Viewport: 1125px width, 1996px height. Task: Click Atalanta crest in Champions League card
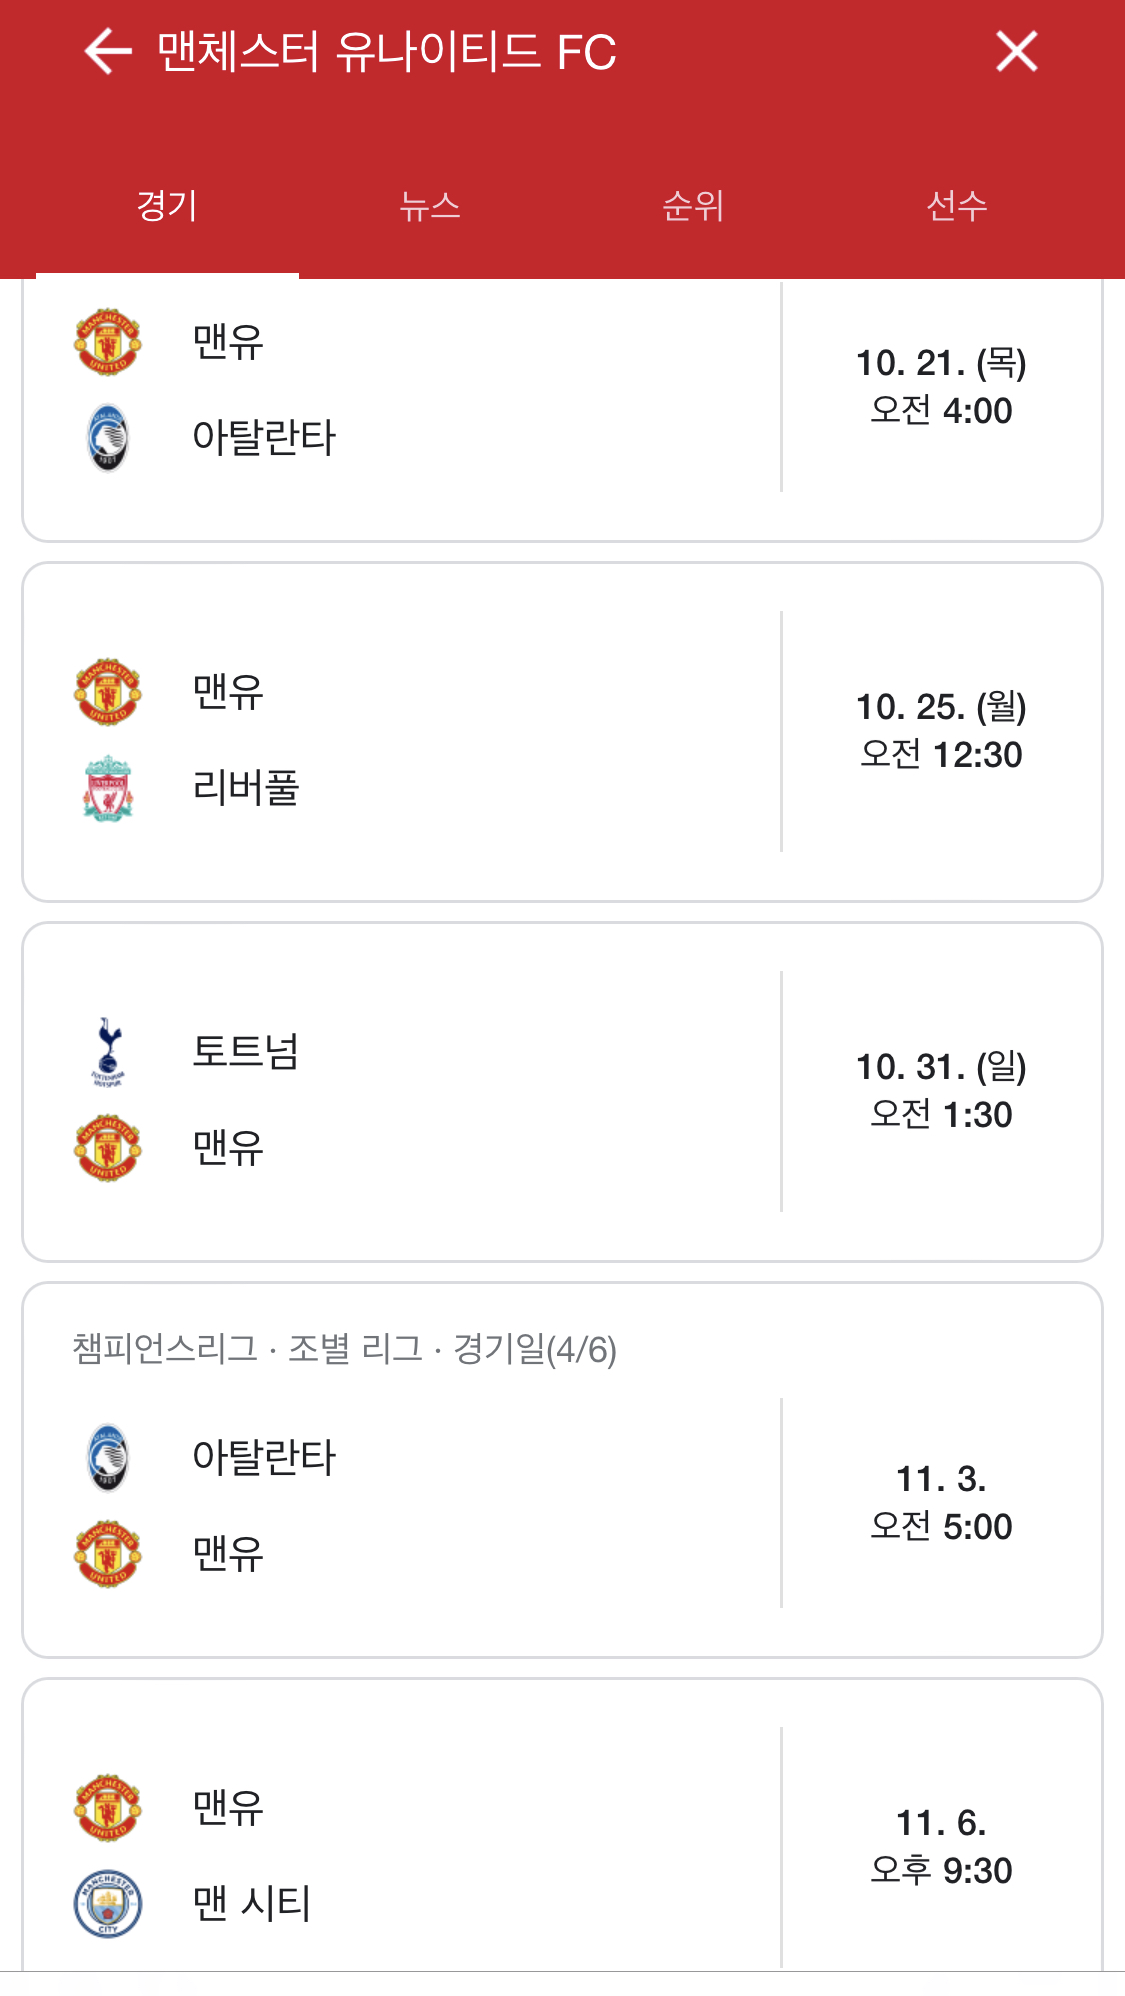tap(108, 1458)
